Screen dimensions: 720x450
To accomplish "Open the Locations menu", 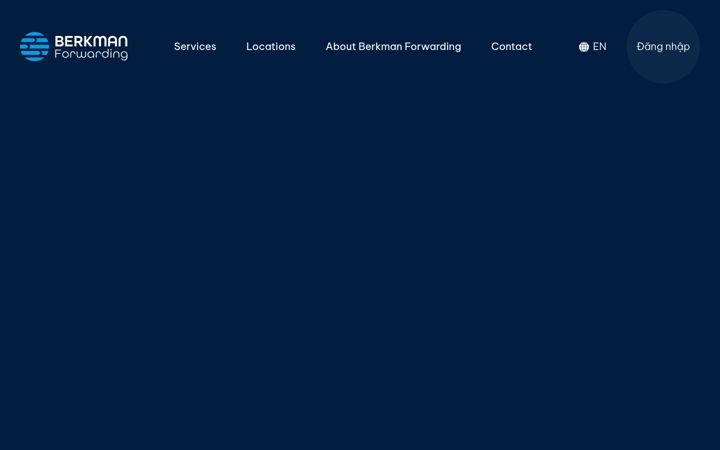I will pos(271,46).
